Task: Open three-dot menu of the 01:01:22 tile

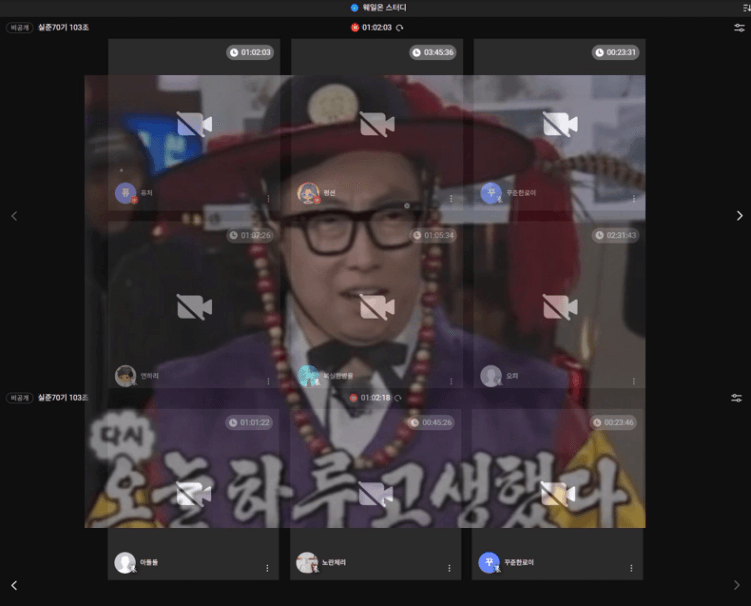Action: click(267, 568)
